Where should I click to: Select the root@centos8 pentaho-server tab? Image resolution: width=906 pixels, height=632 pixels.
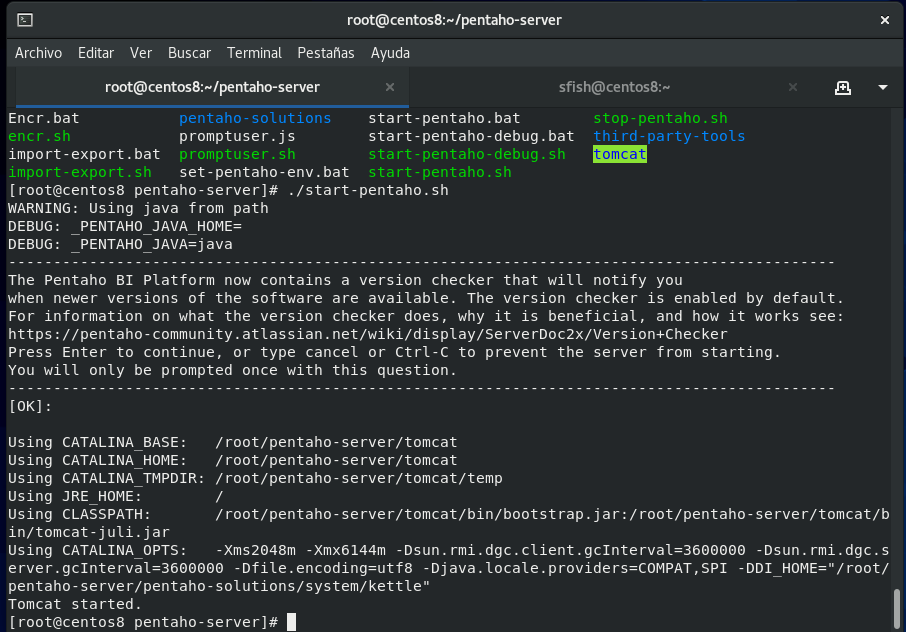(212, 87)
